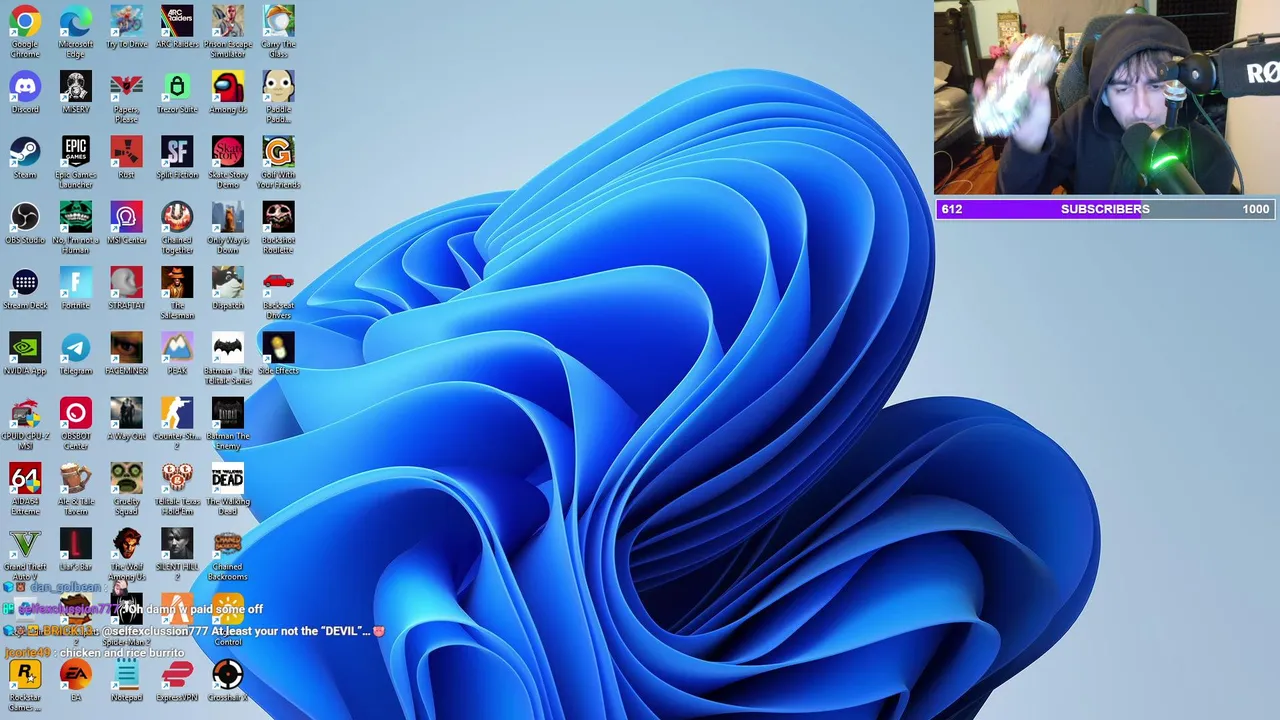Select the Dispatch game icon
The height and width of the screenshot is (720, 1280).
click(228, 289)
